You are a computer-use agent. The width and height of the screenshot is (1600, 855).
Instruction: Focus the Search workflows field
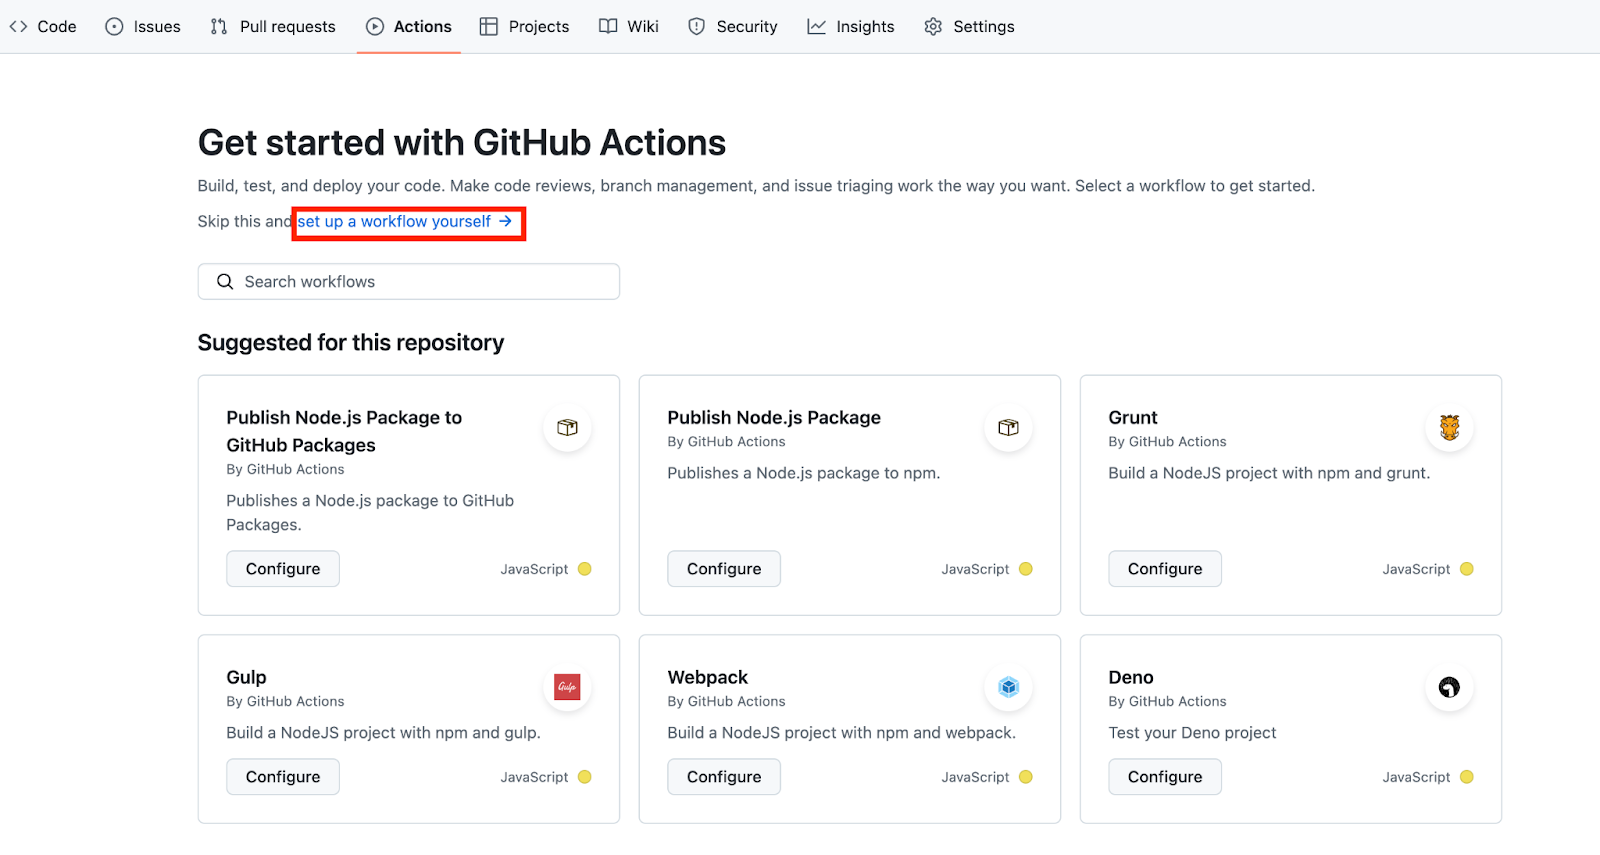[409, 282]
